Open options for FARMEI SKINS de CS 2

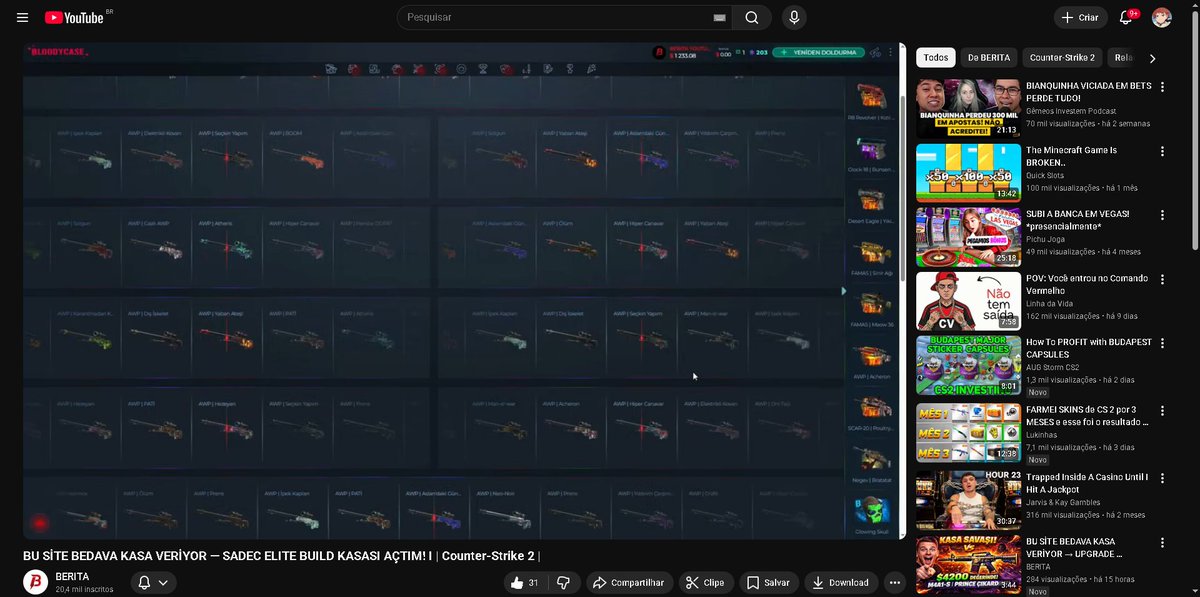pyautogui.click(x=1162, y=412)
